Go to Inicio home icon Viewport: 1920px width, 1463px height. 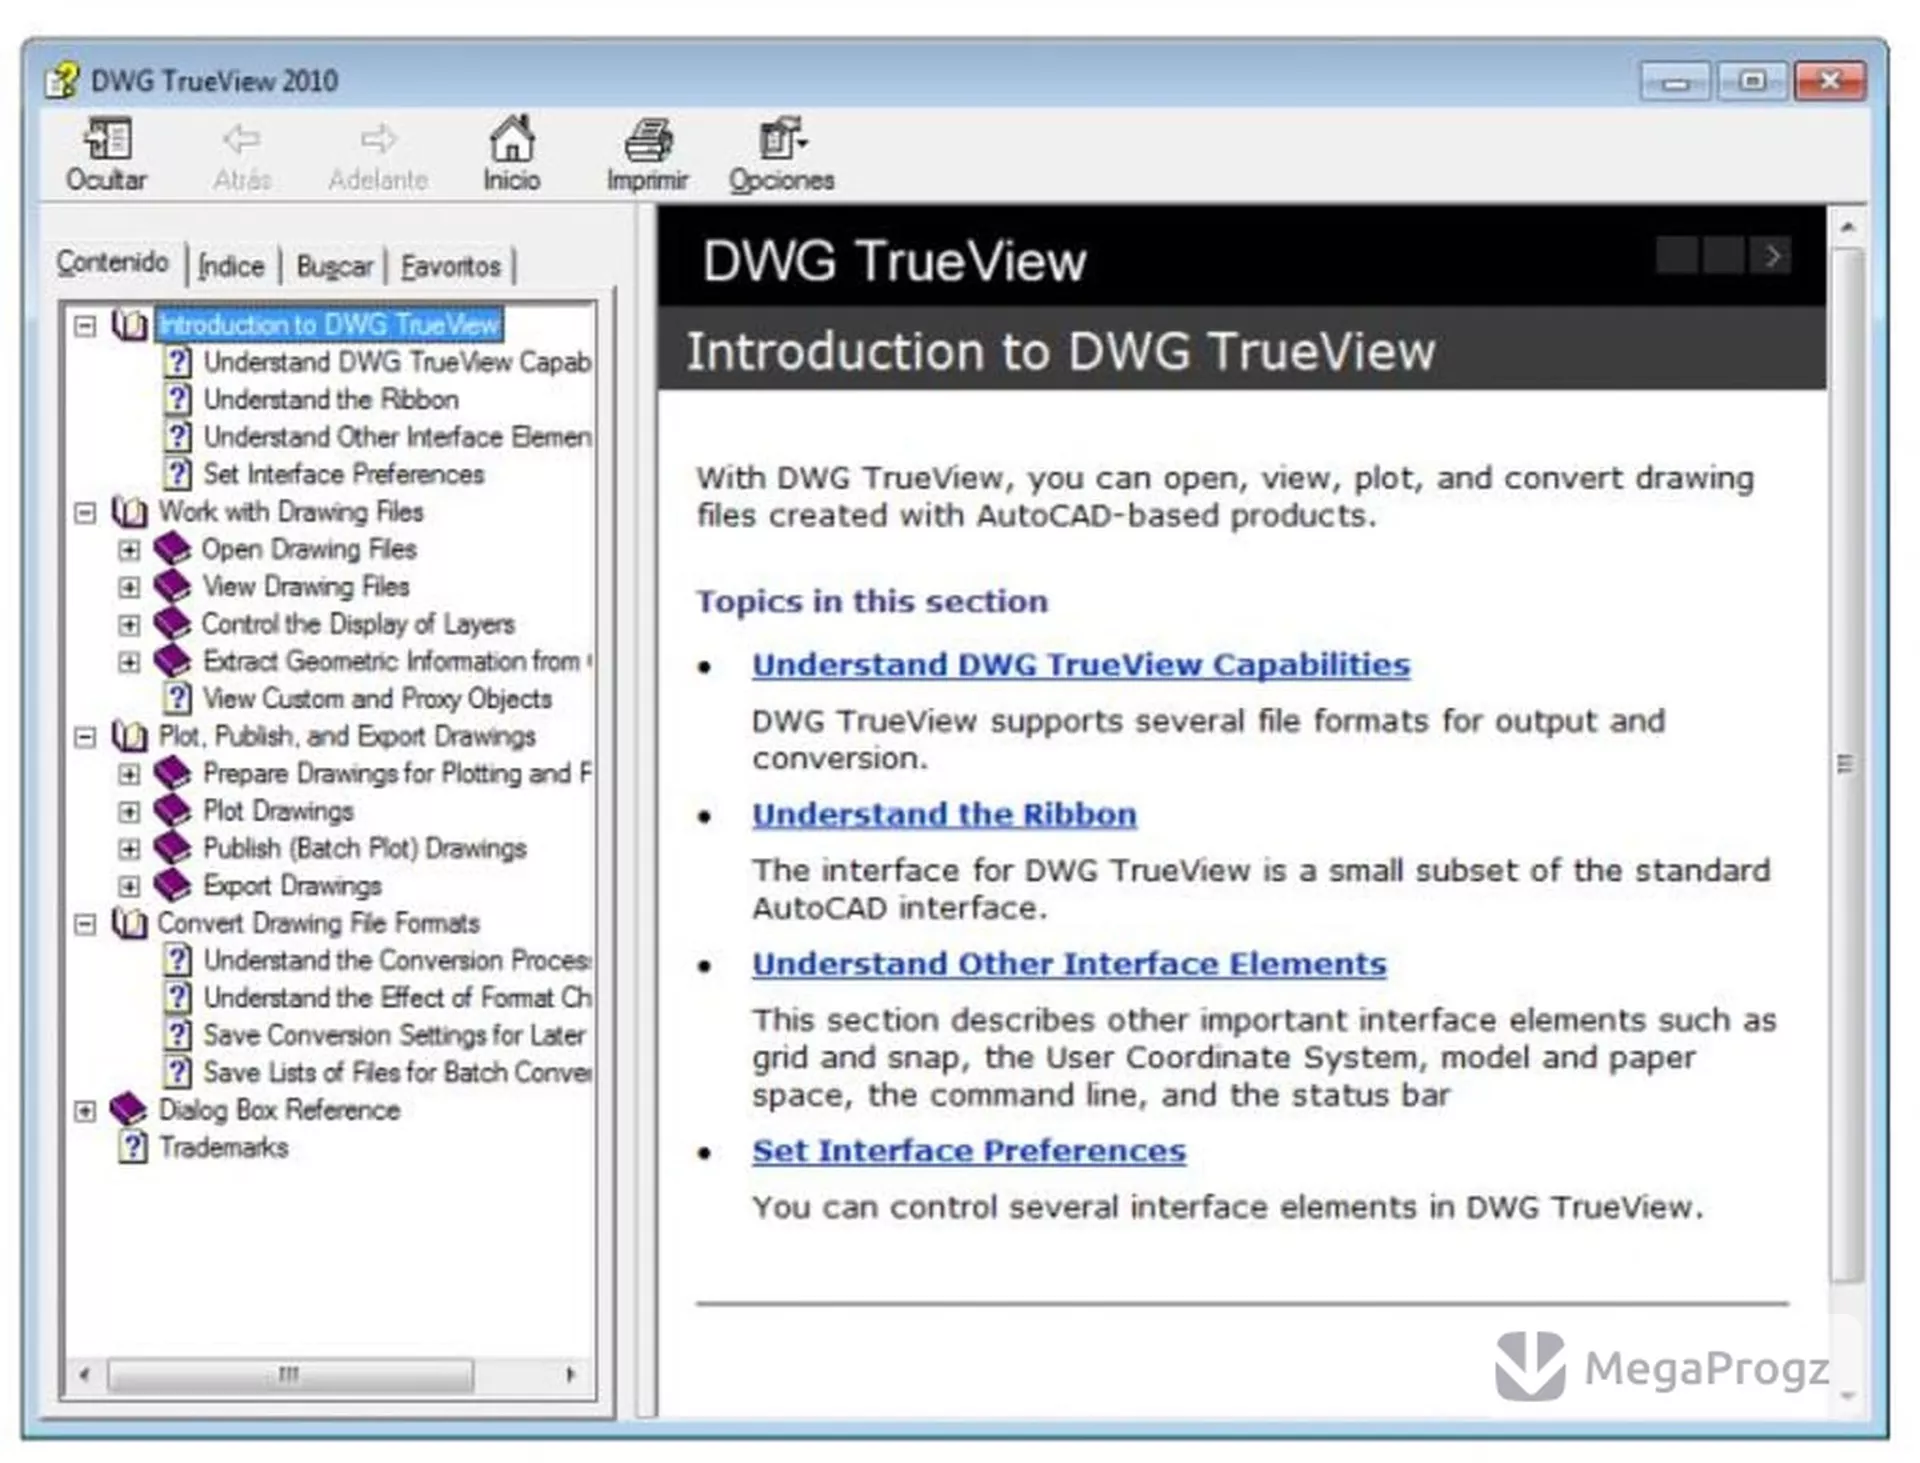pos(511,138)
